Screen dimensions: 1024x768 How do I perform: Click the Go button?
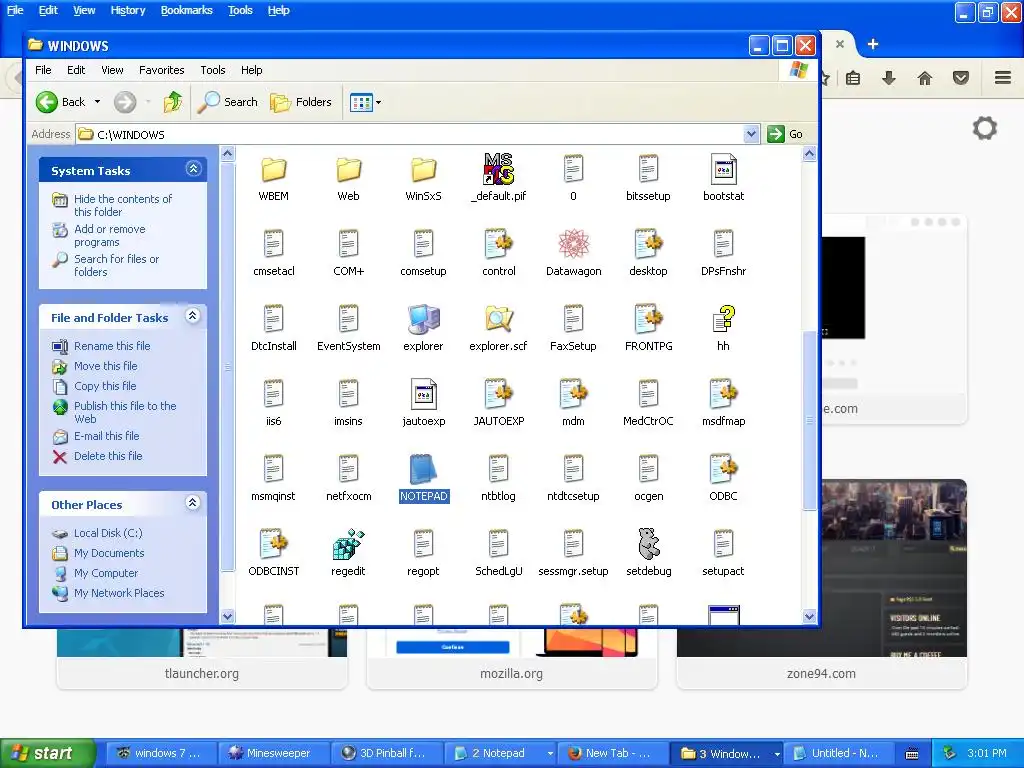pos(786,134)
